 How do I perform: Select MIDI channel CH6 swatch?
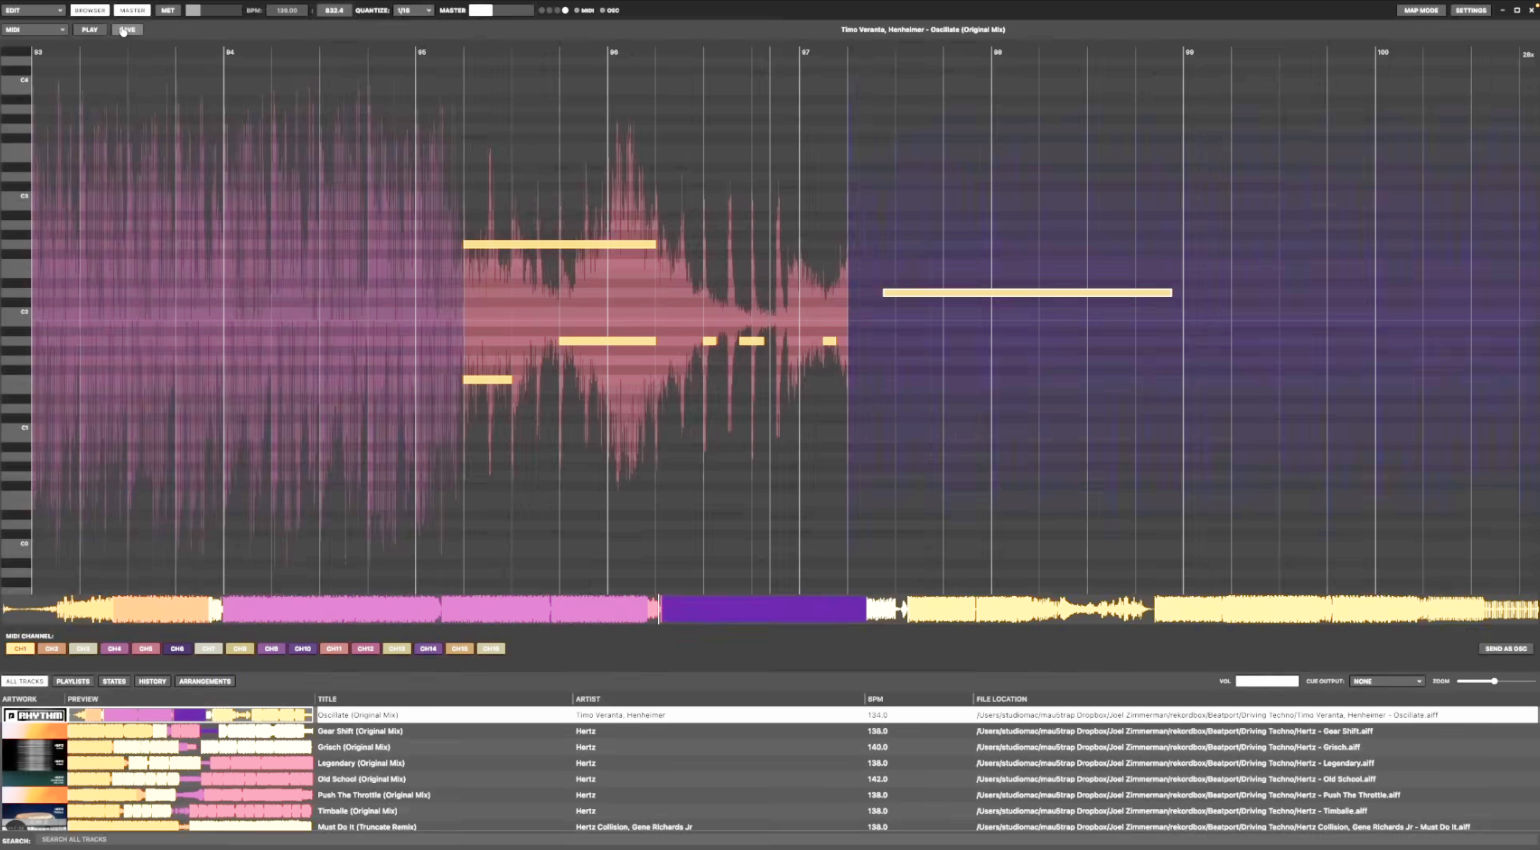177,649
